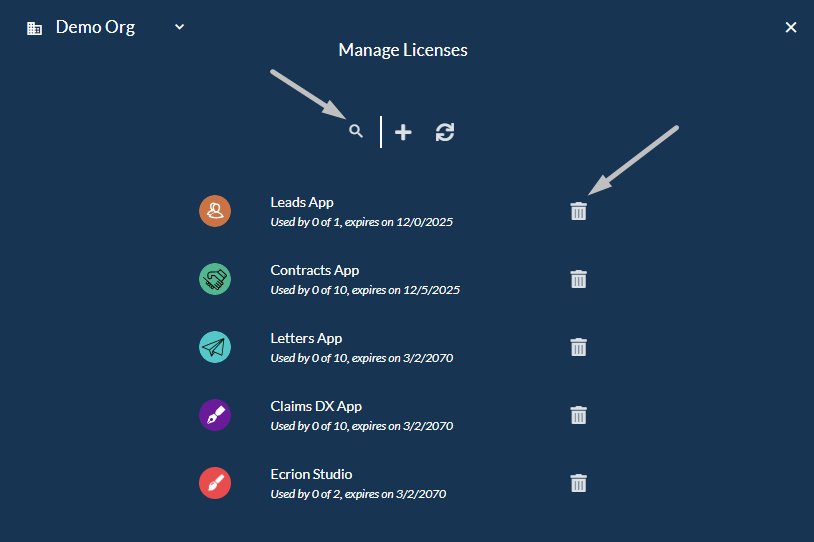Delete the Ecrion Studio license
Image resolution: width=814 pixels, height=542 pixels.
tap(578, 483)
